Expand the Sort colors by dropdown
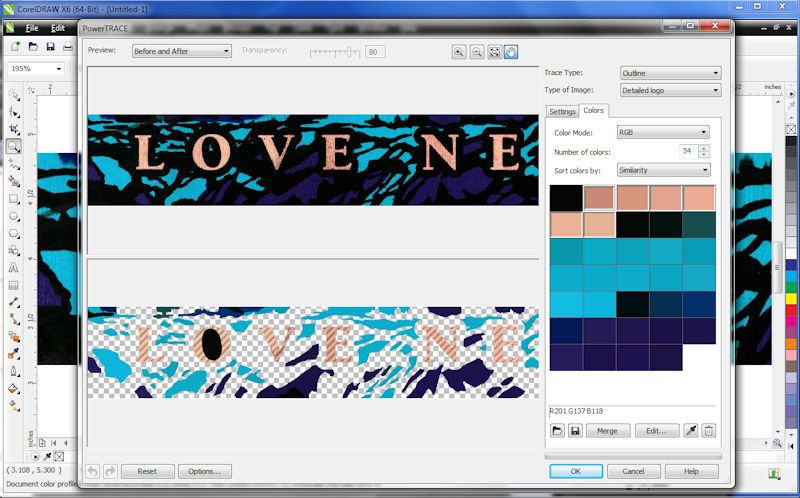This screenshot has height=498, width=800. 663,170
